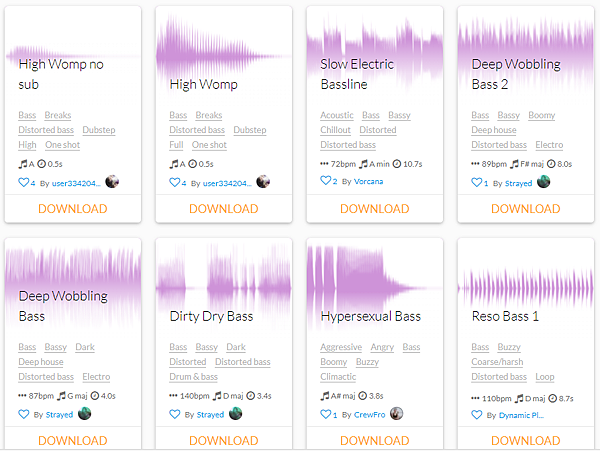Open the Hypersexual Bass title link
600x451 pixels.
click(370, 316)
